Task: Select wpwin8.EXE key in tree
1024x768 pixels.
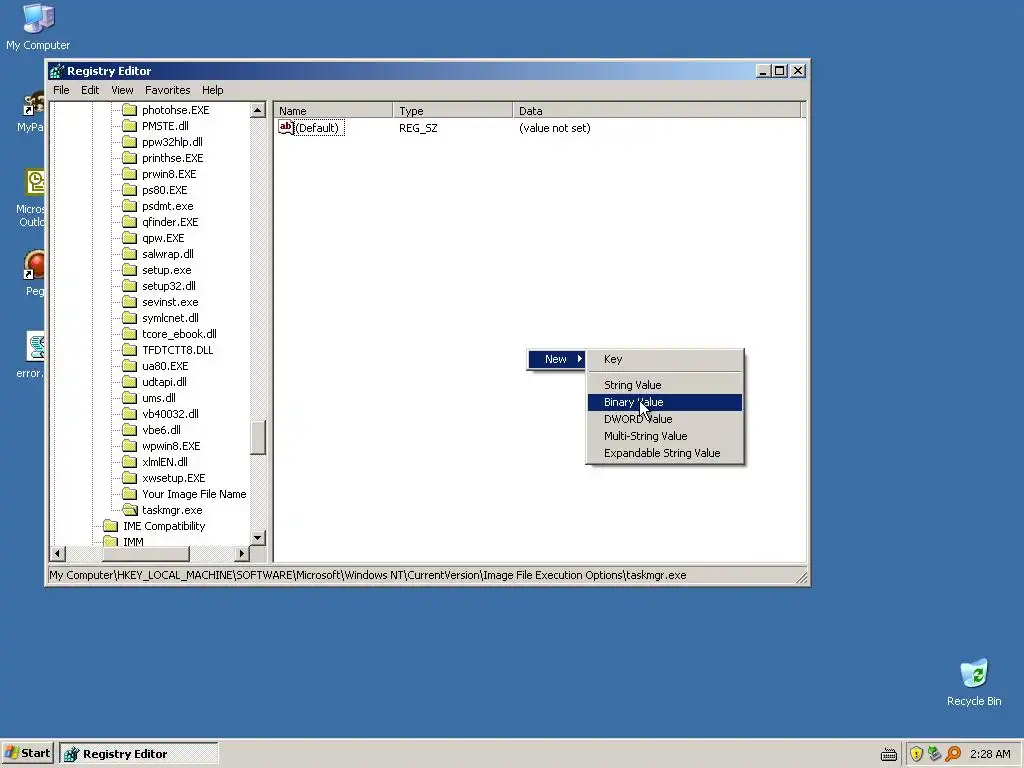Action: coord(171,446)
